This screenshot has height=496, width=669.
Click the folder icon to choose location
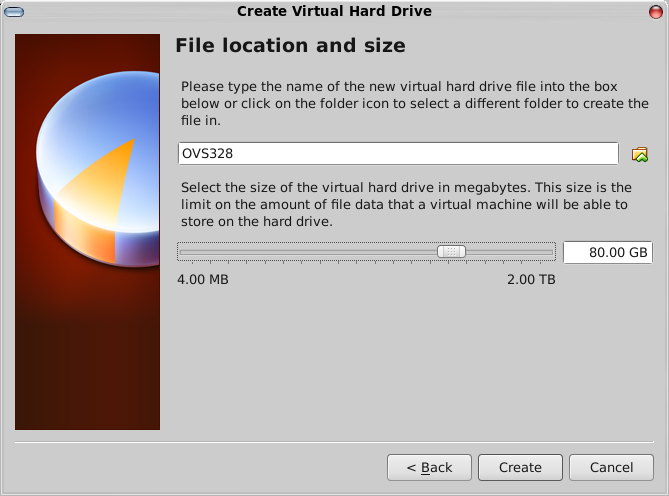(640, 154)
